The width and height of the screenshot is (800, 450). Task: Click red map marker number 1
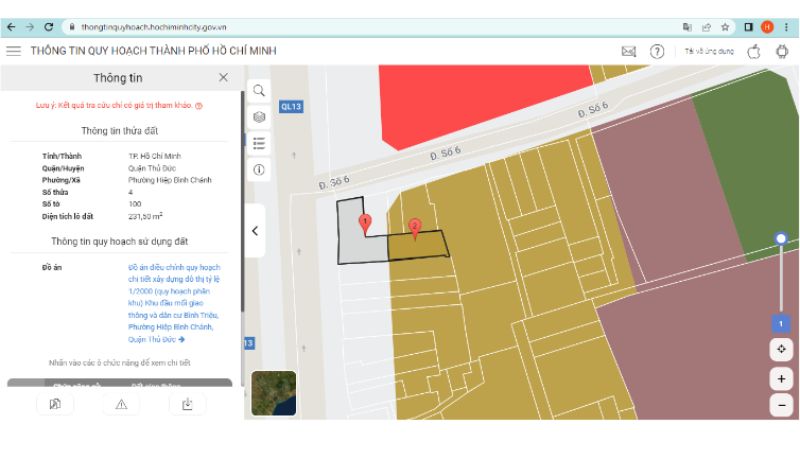click(365, 224)
